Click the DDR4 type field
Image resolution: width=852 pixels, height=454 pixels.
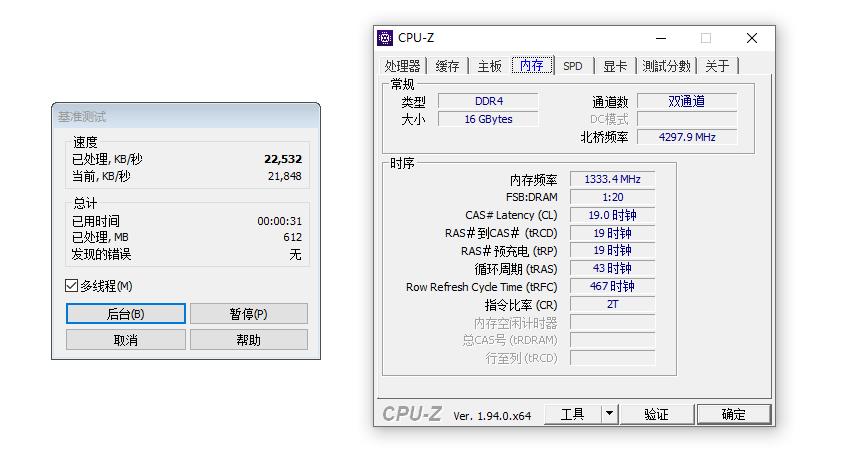click(x=488, y=101)
